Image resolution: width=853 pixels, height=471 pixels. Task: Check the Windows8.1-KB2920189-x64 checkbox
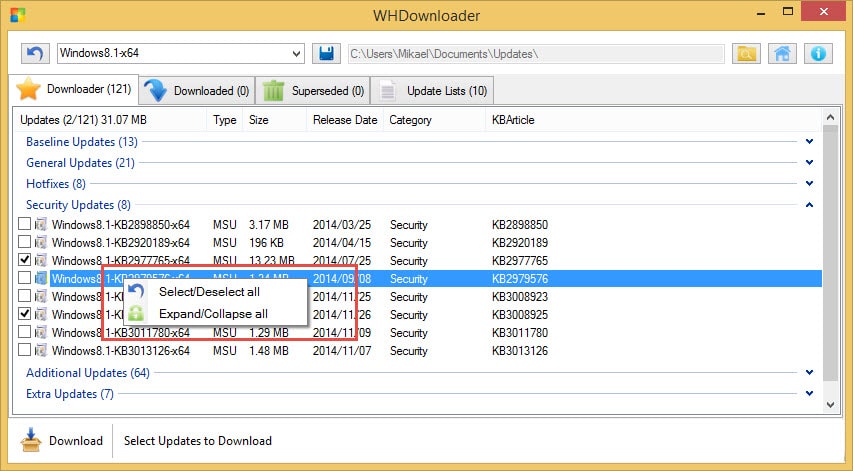pyautogui.click(x=24, y=241)
